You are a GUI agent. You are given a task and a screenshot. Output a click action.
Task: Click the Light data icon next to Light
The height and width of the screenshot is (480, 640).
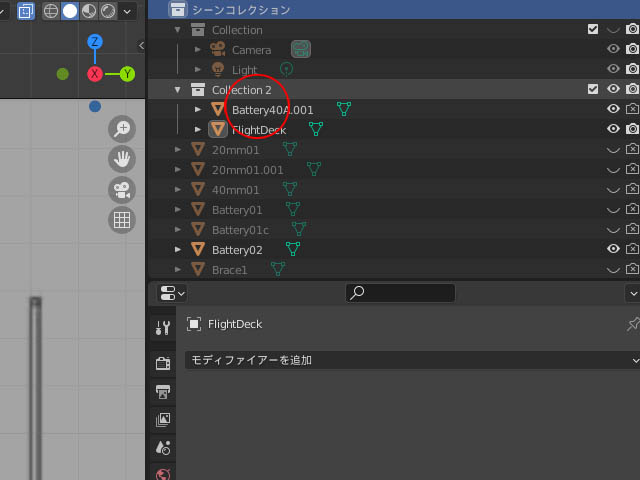pos(287,69)
